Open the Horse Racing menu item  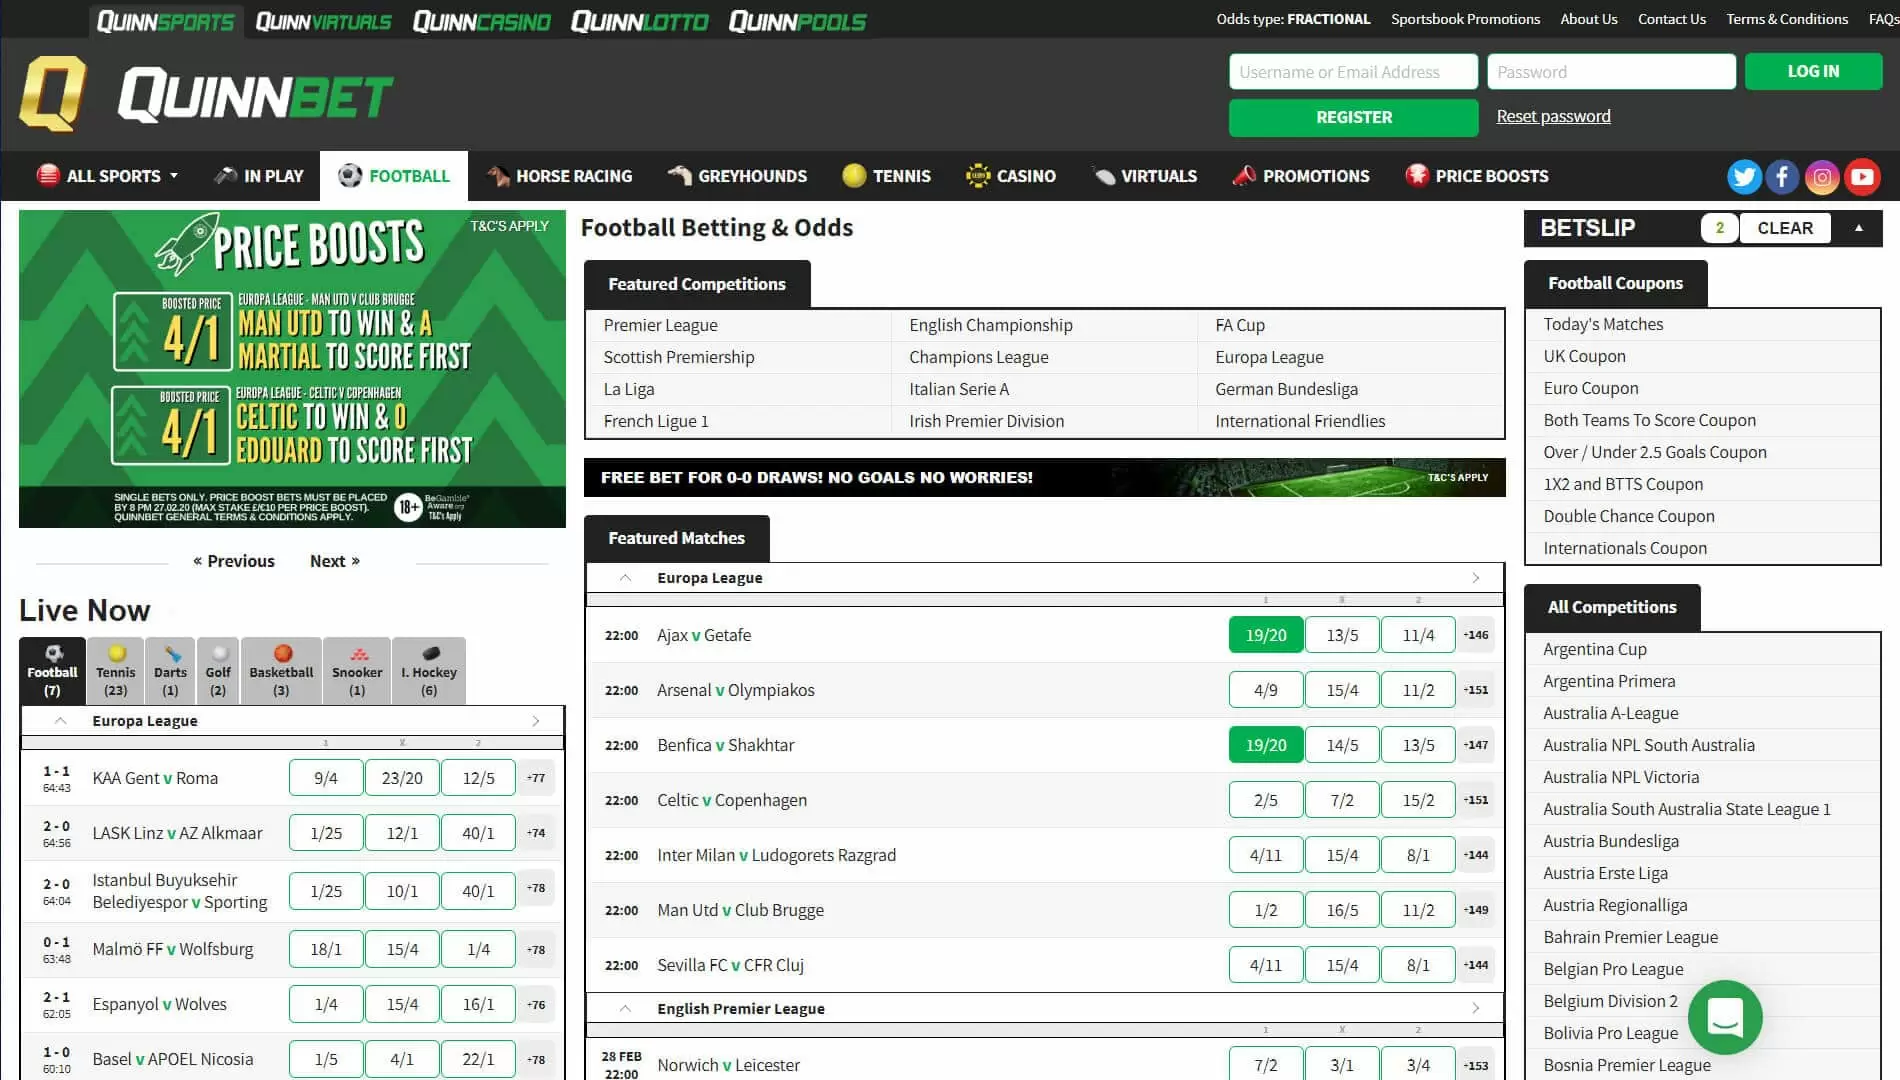tap(560, 176)
